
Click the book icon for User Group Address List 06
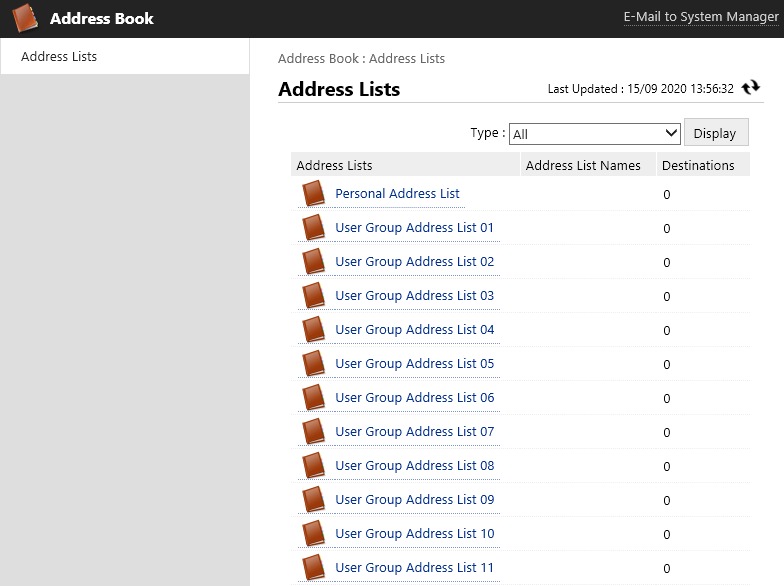[x=314, y=398]
